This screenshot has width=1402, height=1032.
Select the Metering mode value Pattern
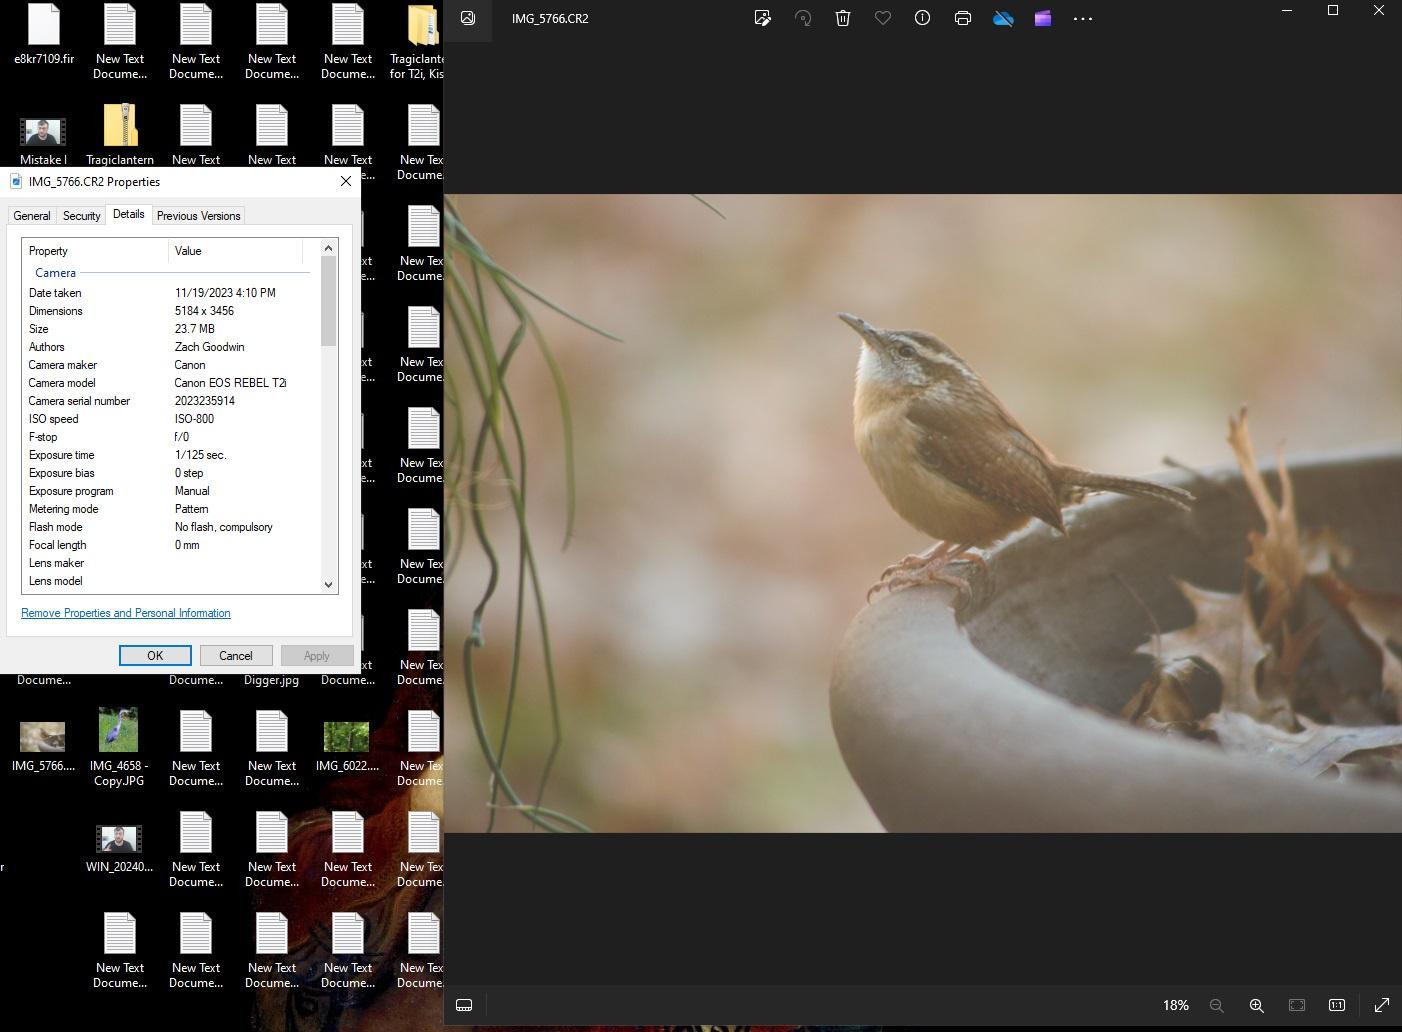(x=191, y=509)
